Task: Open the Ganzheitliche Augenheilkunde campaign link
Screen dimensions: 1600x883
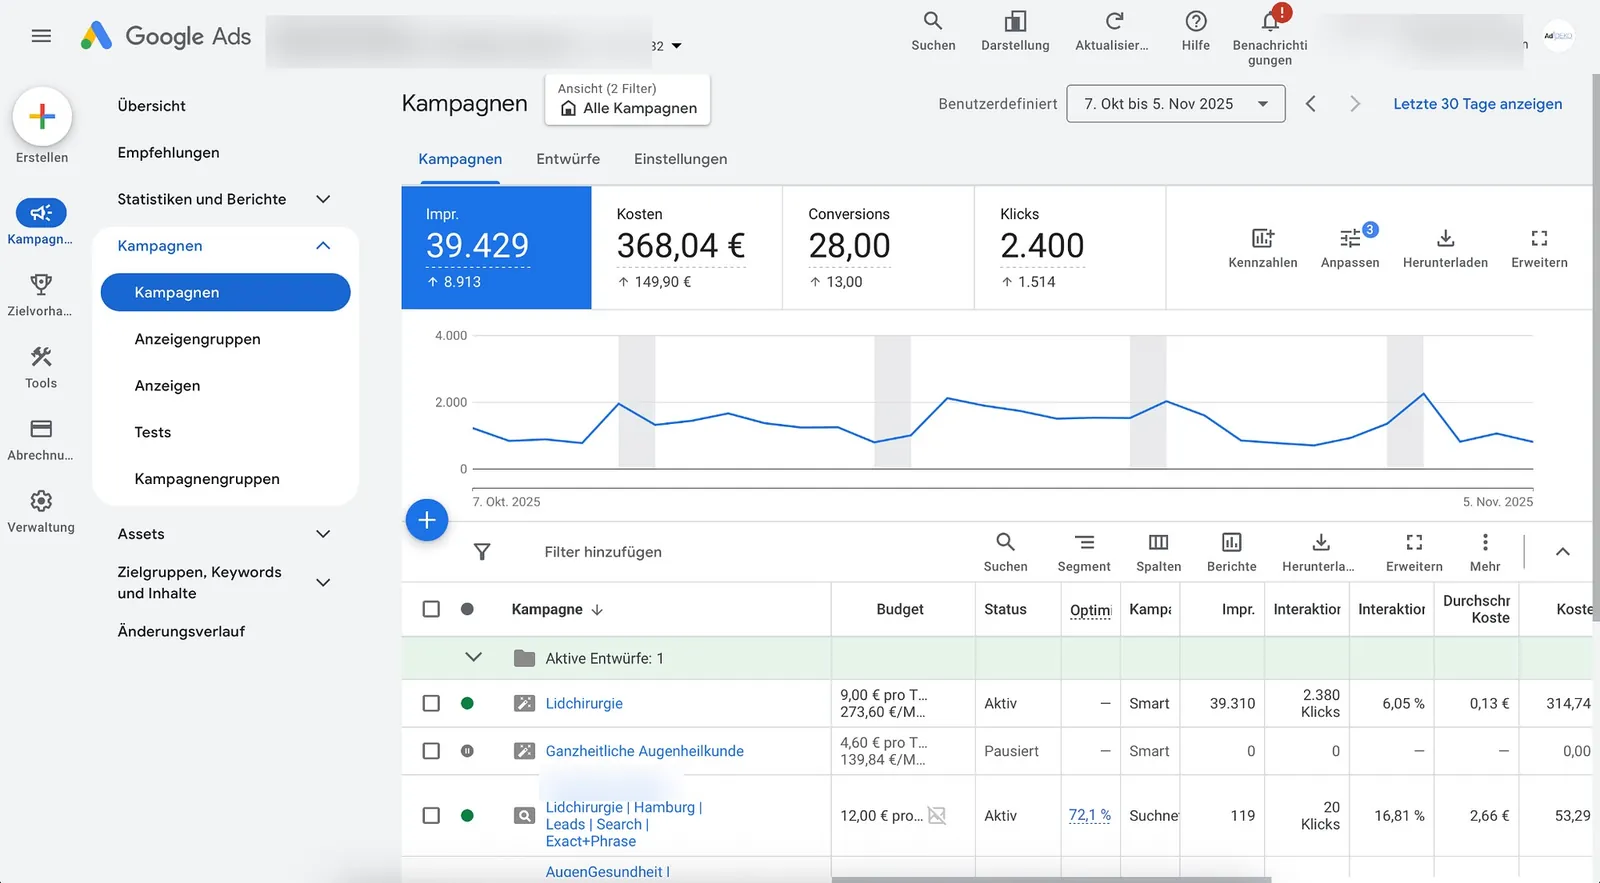Action: [x=645, y=751]
